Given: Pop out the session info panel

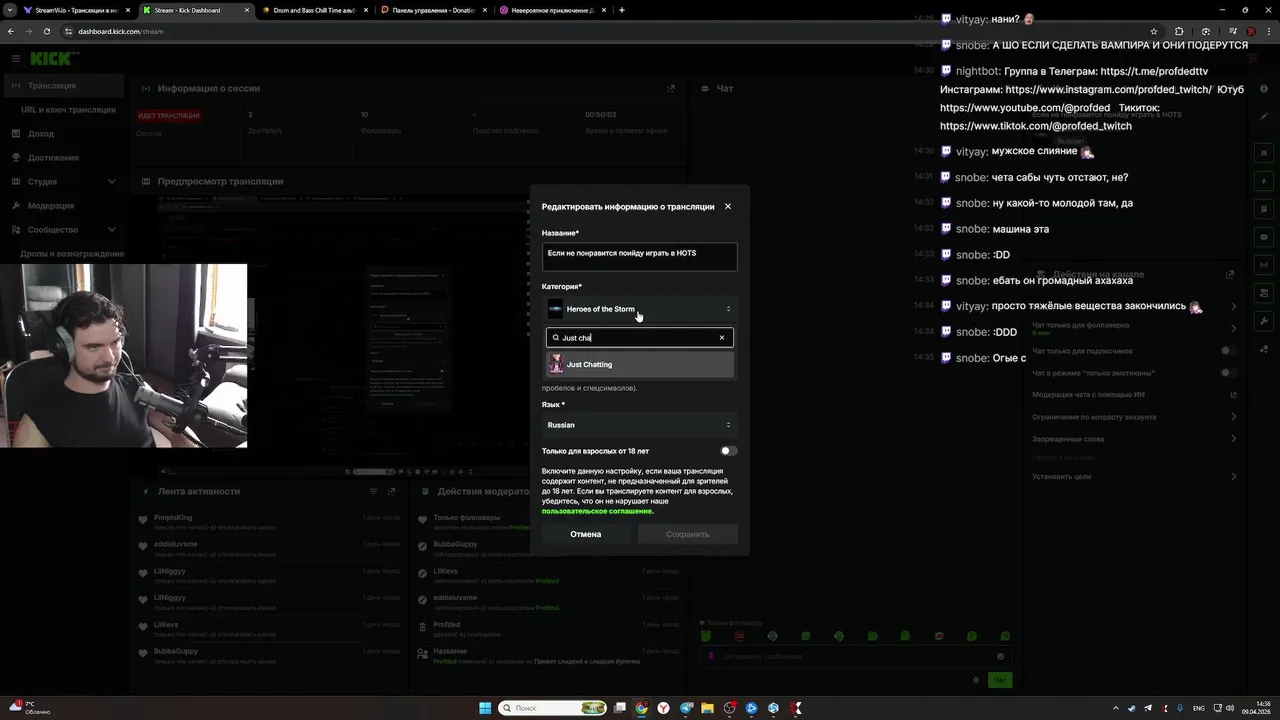Looking at the screenshot, I should click(671, 89).
